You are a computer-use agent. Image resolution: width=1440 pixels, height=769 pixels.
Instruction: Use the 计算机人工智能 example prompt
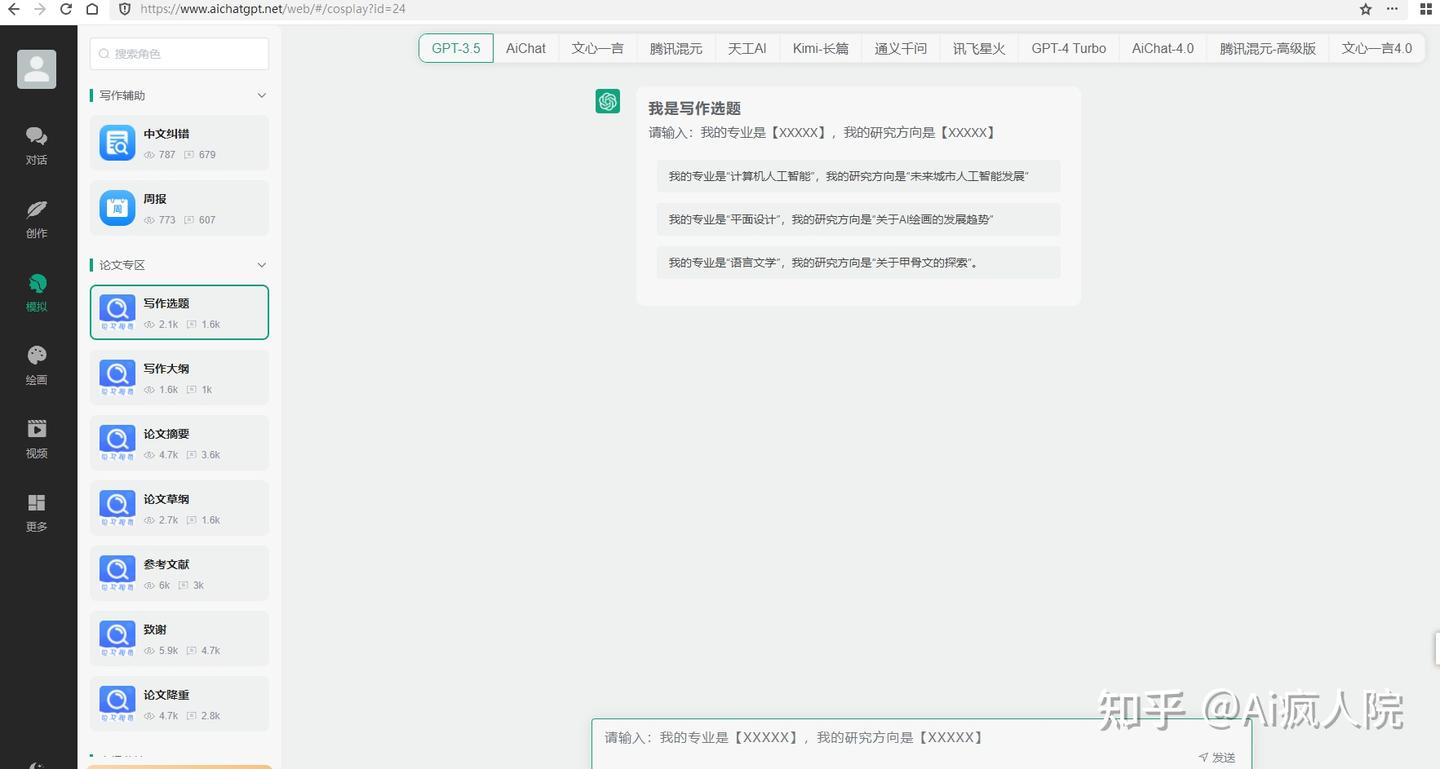point(858,176)
